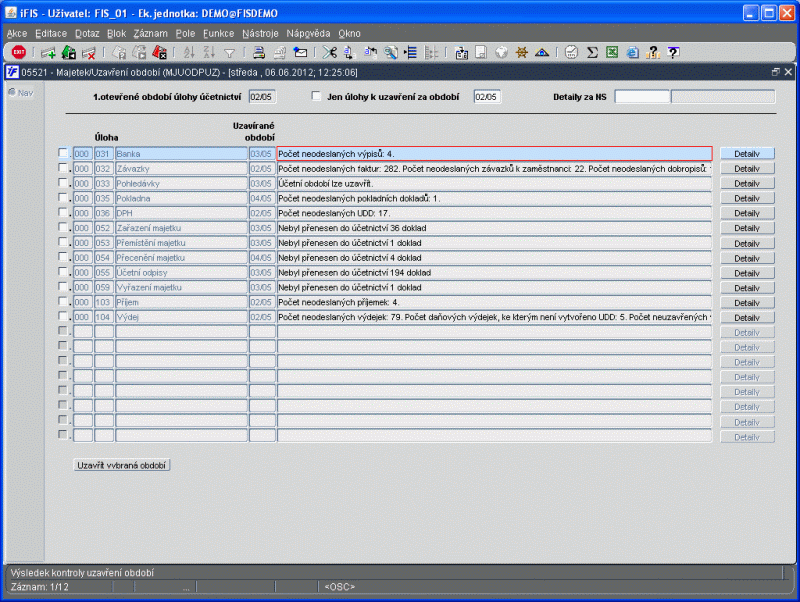Click the 'Přemístění majetku' task name cell
Image resolution: width=800 pixels, height=602 pixels.
(181, 243)
